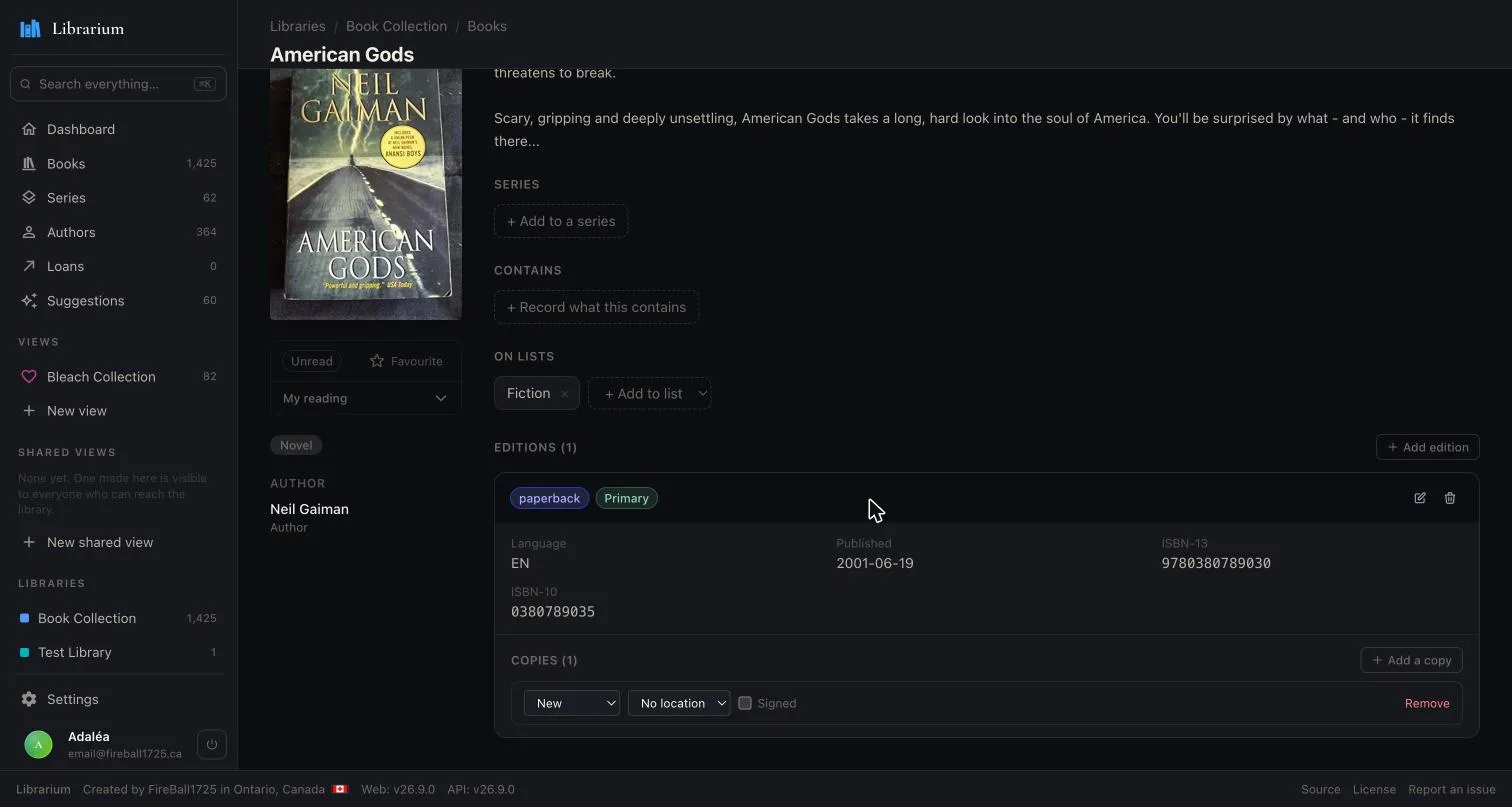Click the Novel tag

click(296, 445)
